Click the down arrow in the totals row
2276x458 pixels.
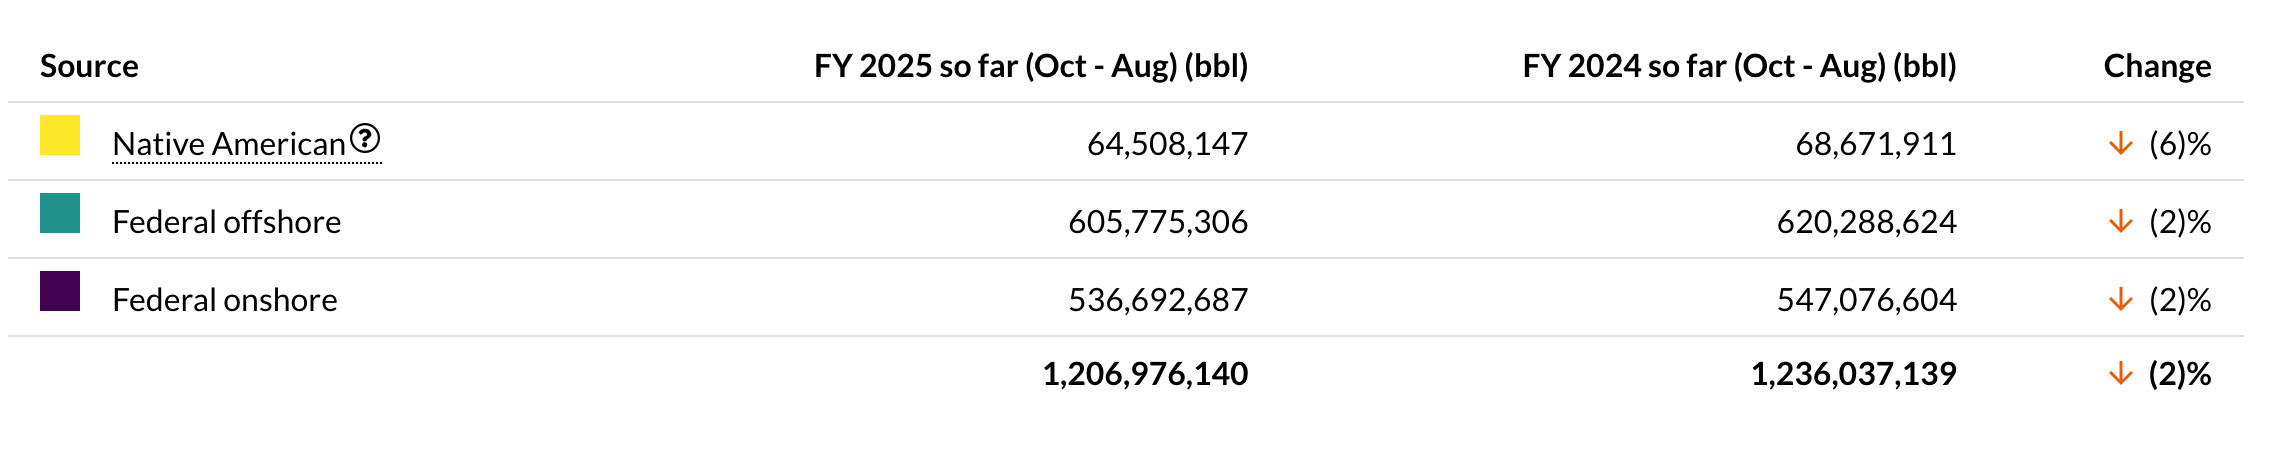coord(2120,374)
